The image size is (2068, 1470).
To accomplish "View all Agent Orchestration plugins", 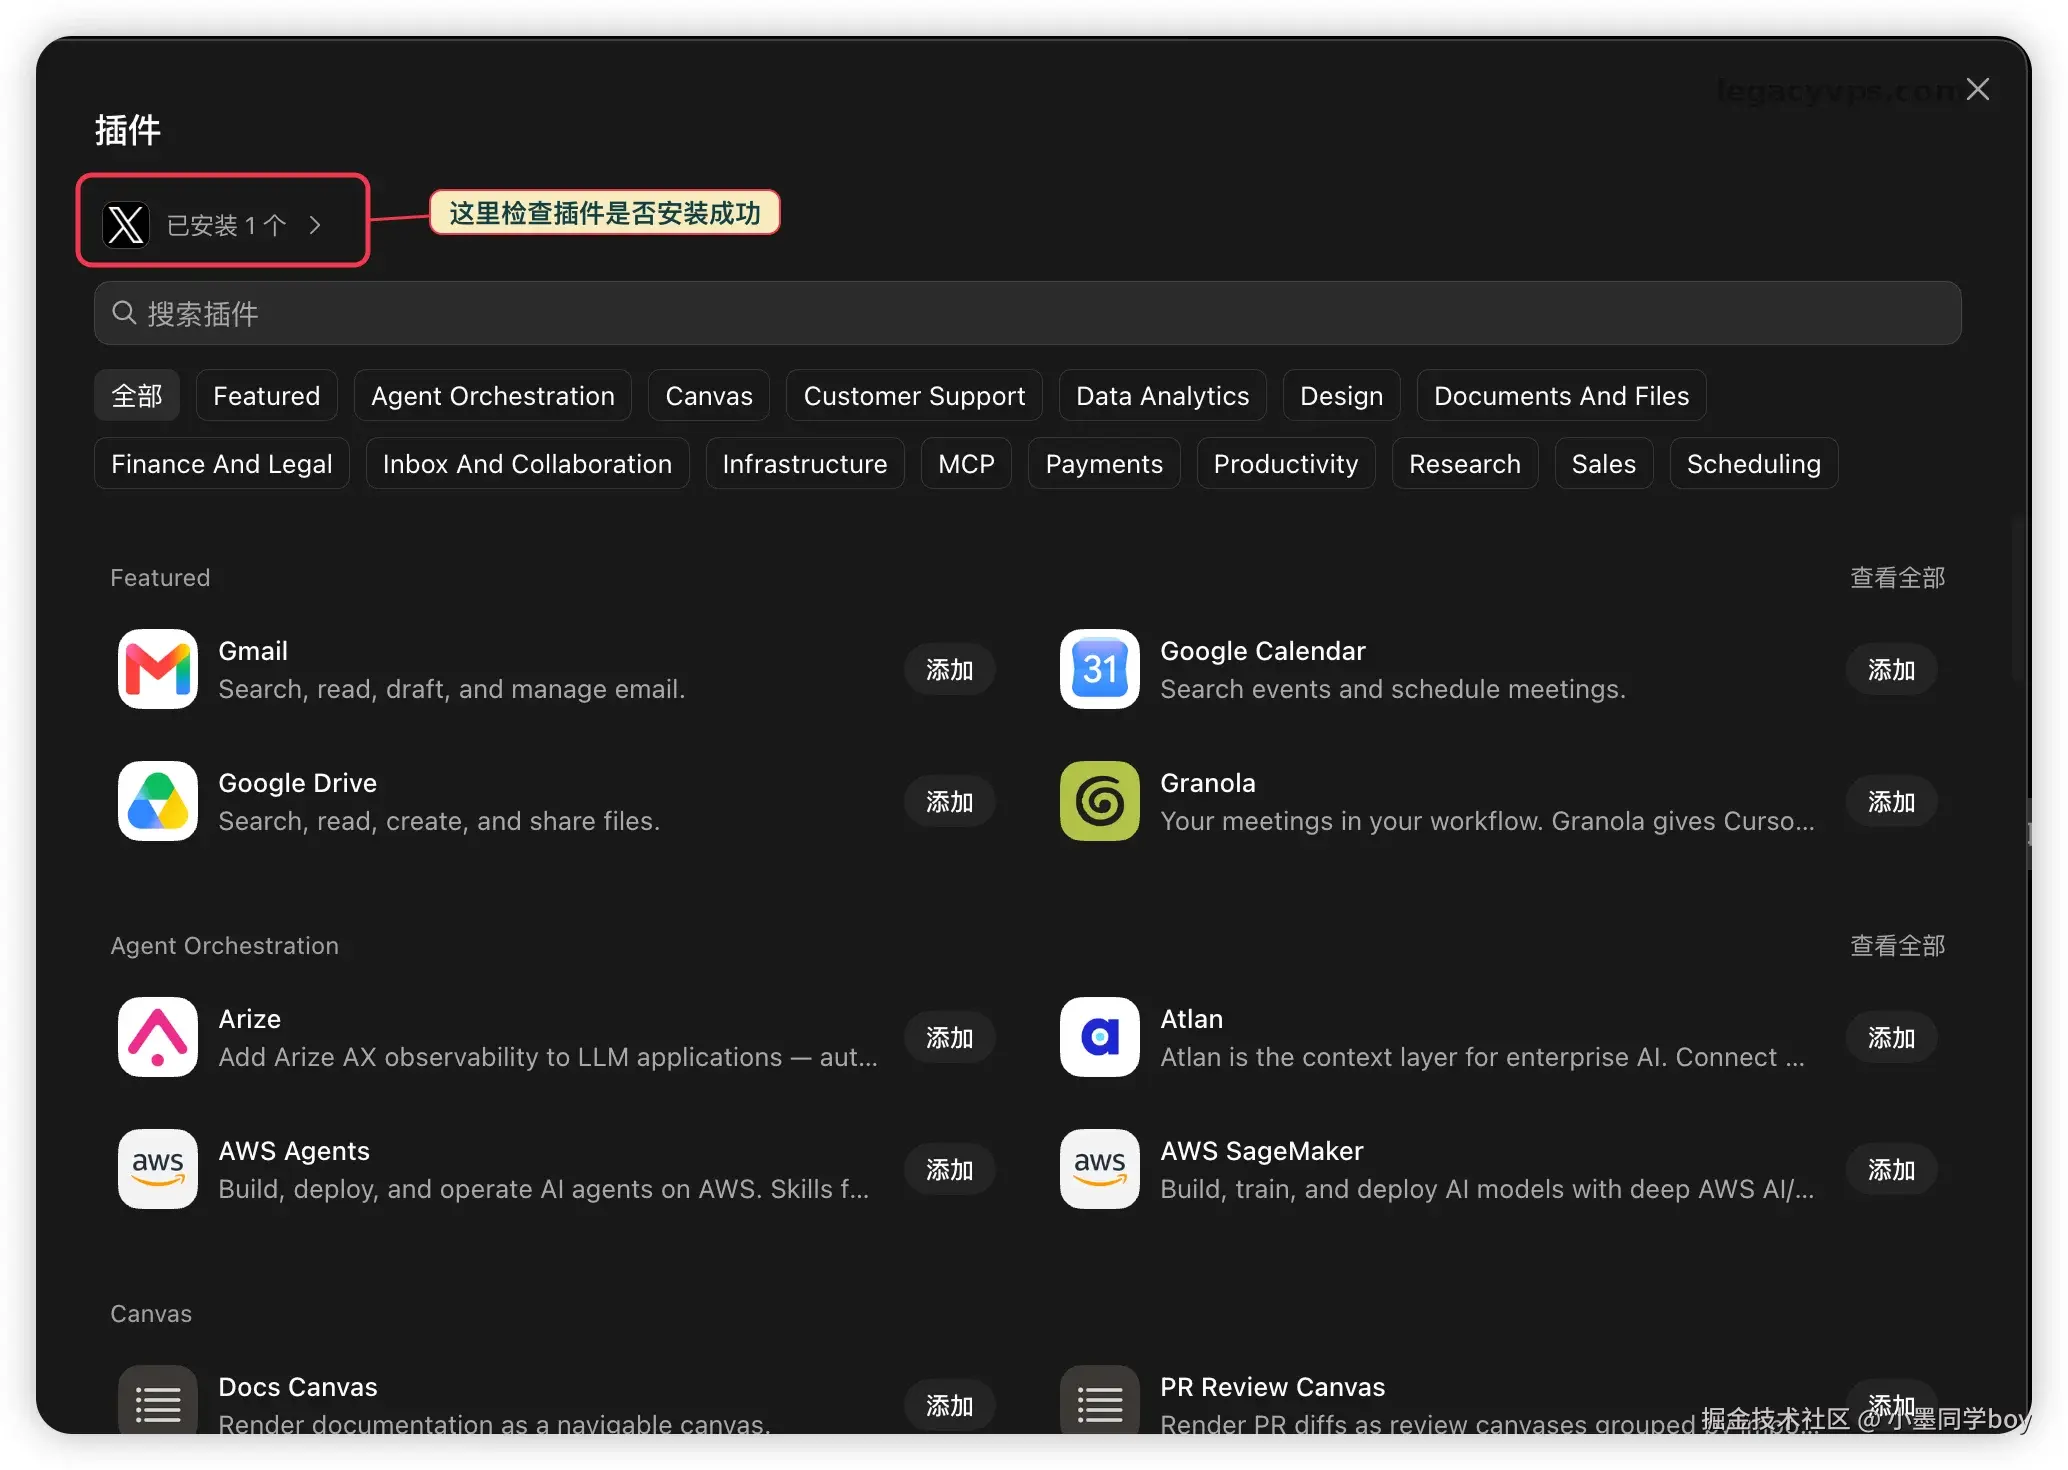I will pyautogui.click(x=1897, y=945).
